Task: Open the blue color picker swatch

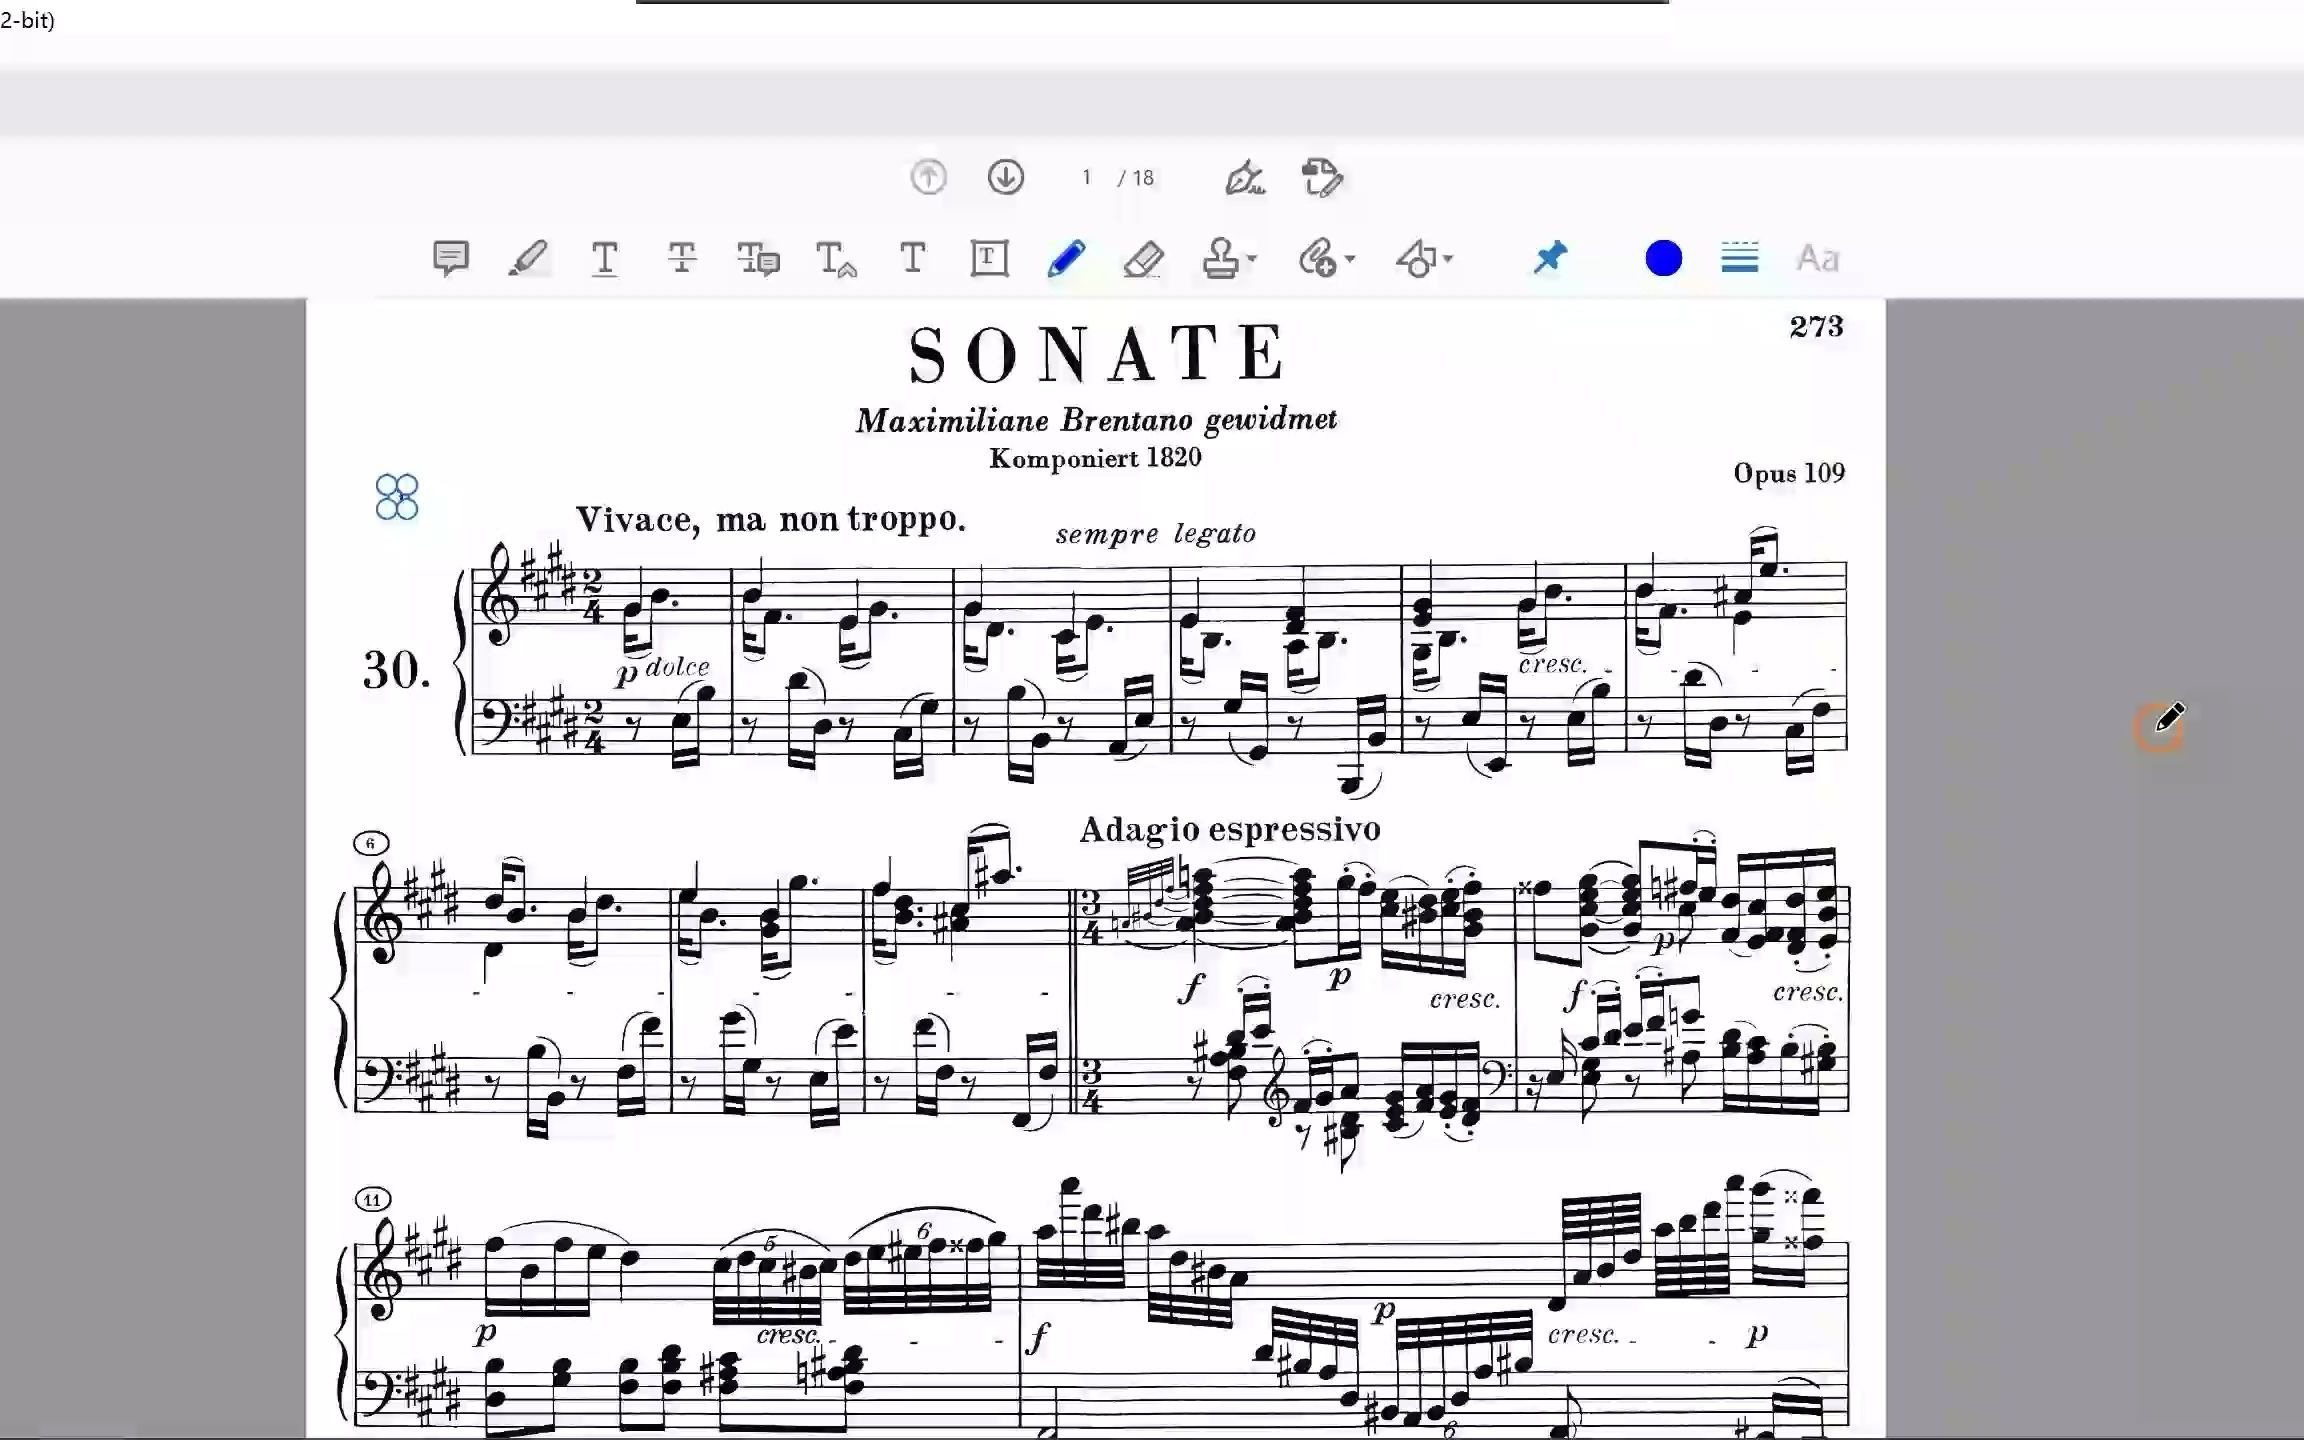Action: tap(1663, 258)
